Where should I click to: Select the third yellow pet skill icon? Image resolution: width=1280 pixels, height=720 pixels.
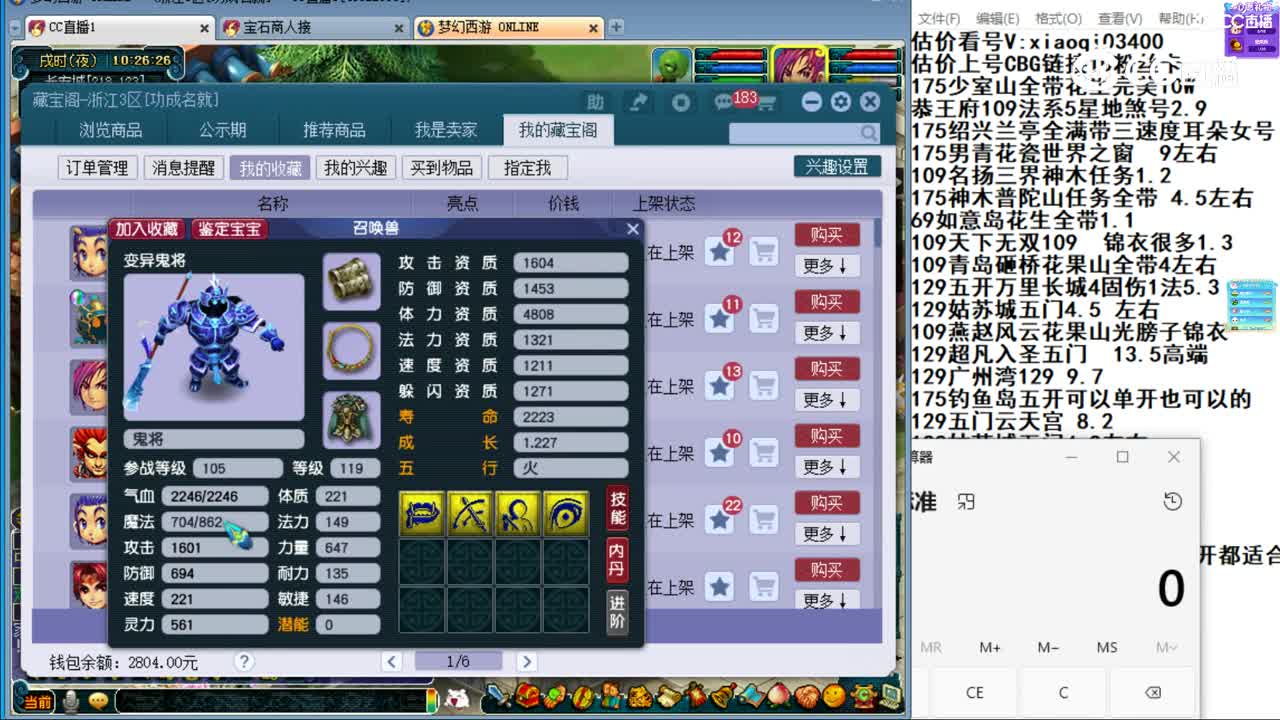point(517,513)
